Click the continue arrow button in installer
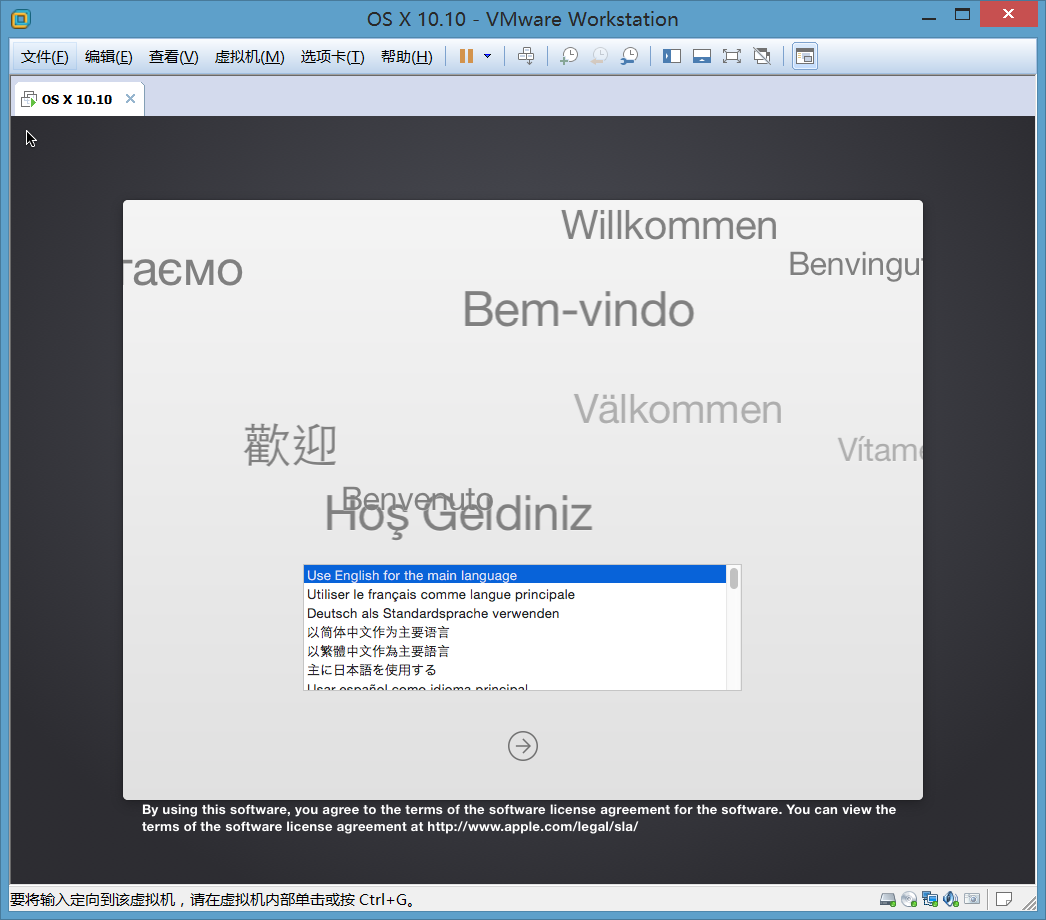 (x=523, y=746)
